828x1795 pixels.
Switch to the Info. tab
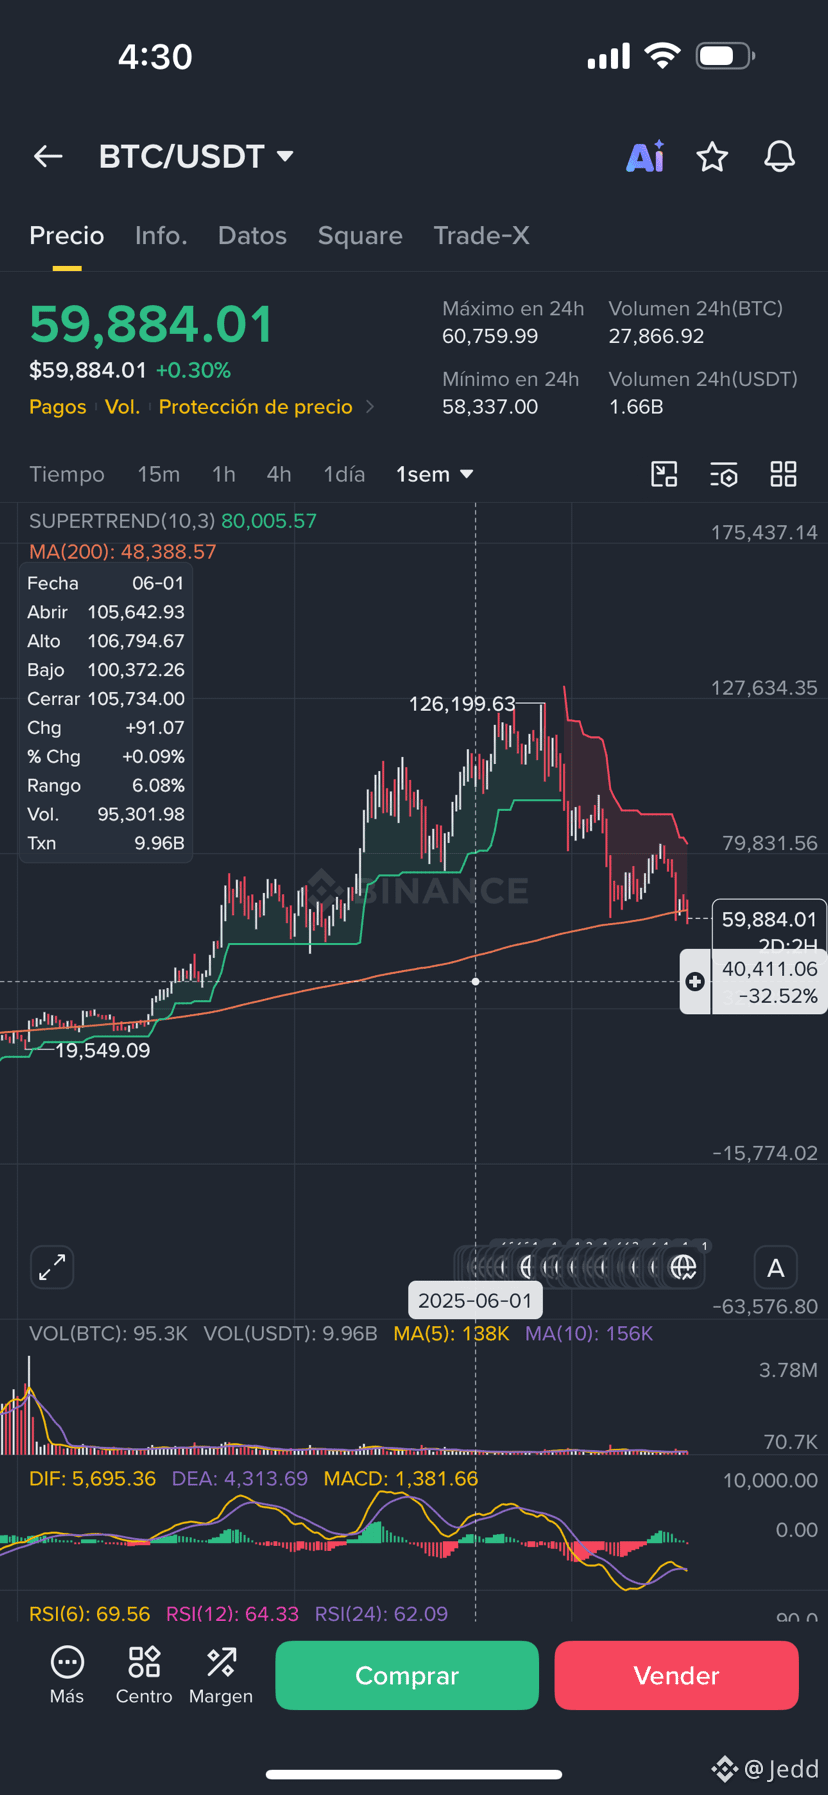coord(161,236)
